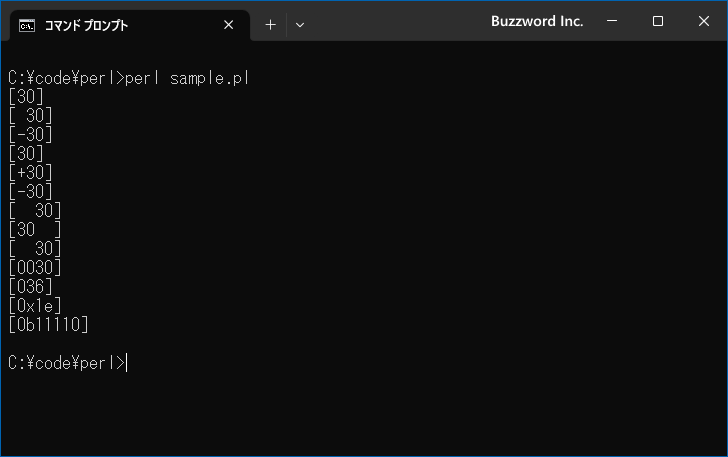Click the [+30] output line
Viewport: 728px width, 457px height.
tap(30, 173)
